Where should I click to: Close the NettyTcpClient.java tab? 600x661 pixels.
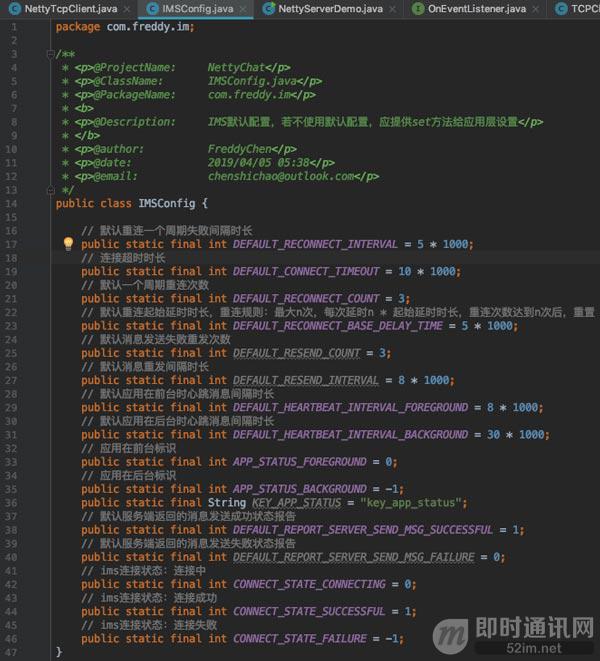click(x=126, y=9)
